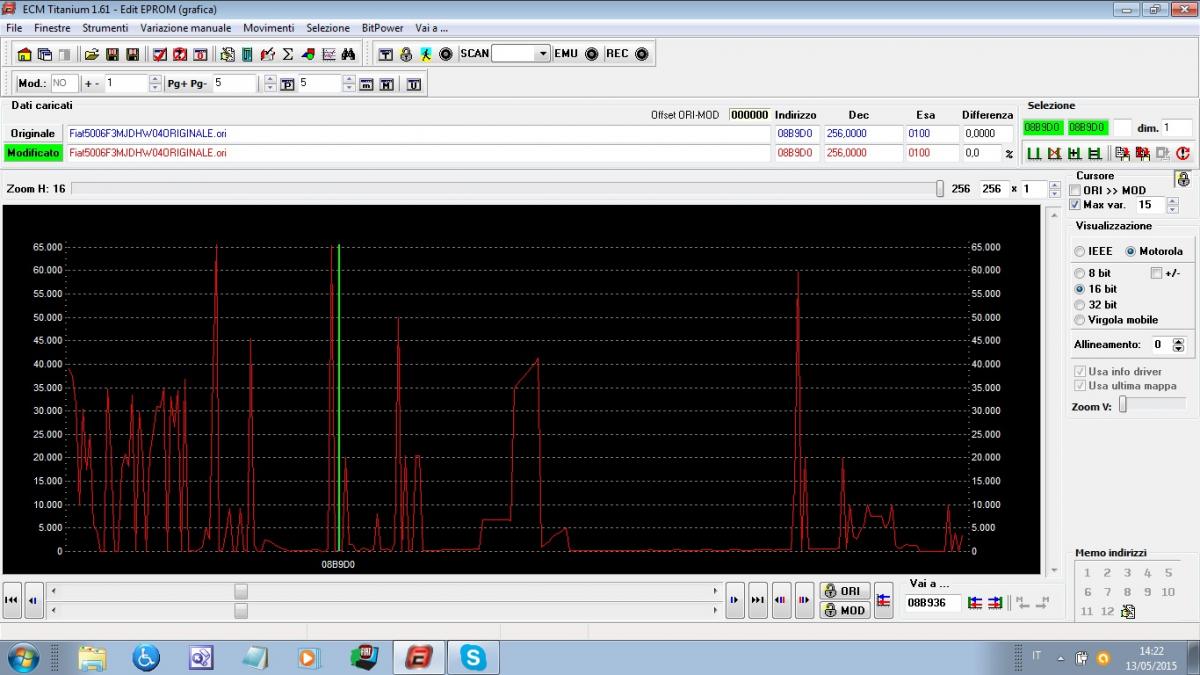This screenshot has height=675, width=1200.
Task: Open the File menu
Action: (14, 28)
